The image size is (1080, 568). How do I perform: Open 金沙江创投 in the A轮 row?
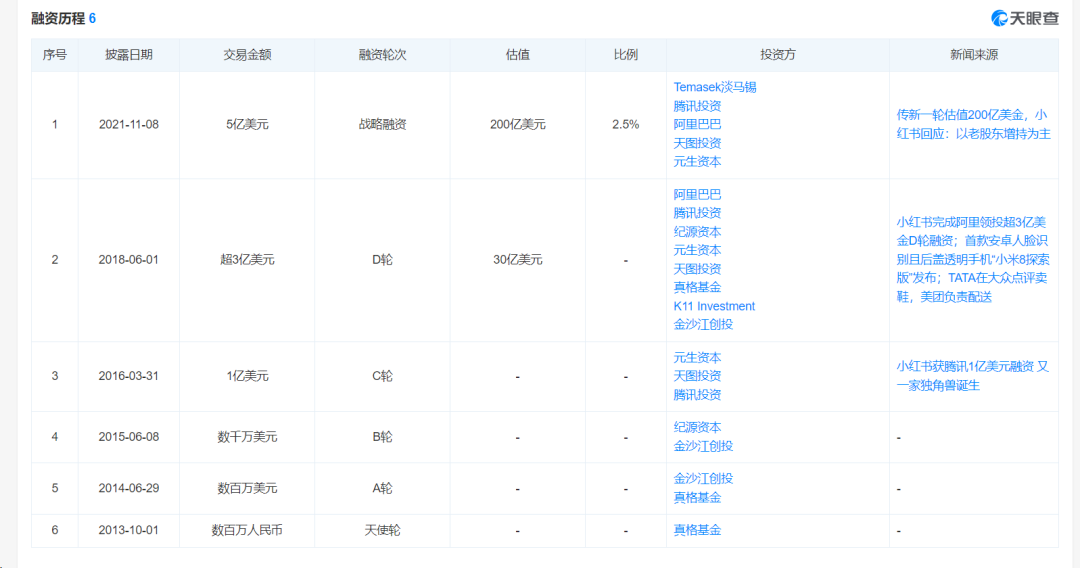click(703, 479)
